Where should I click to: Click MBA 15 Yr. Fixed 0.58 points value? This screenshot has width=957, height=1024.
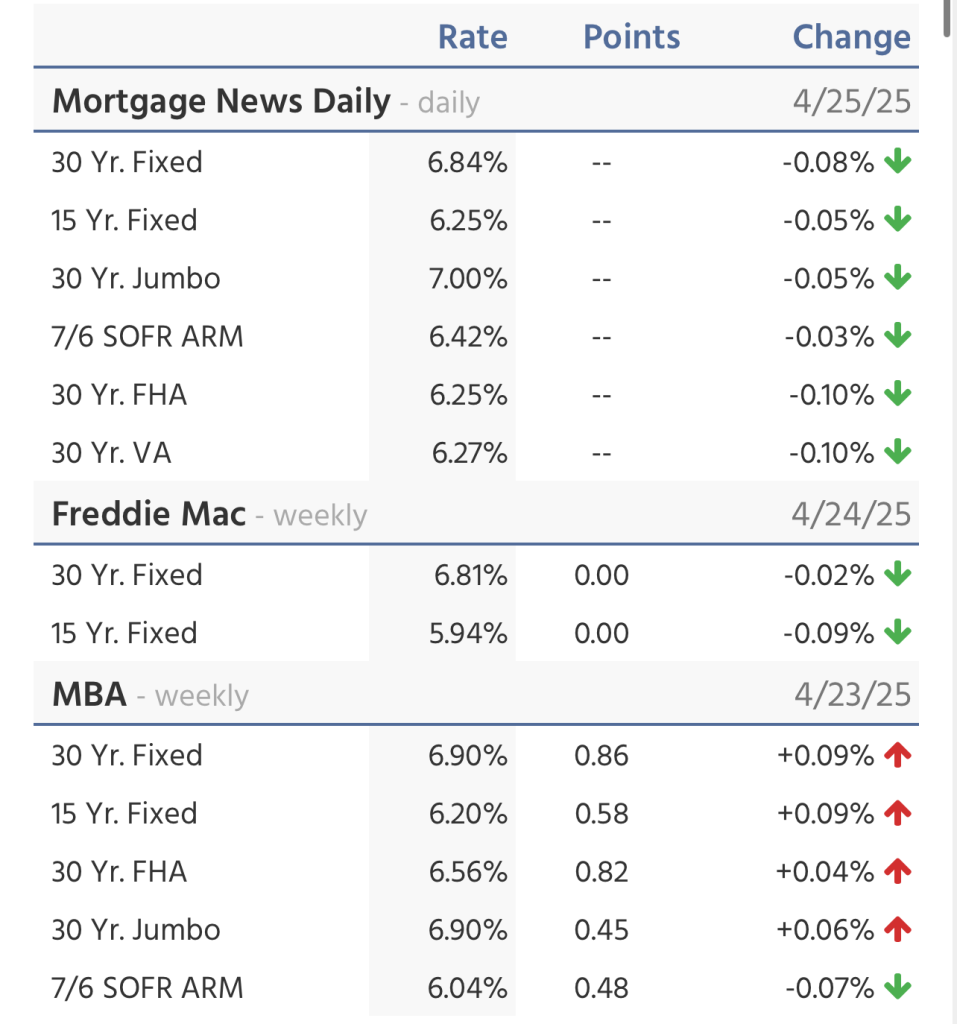[x=601, y=813]
